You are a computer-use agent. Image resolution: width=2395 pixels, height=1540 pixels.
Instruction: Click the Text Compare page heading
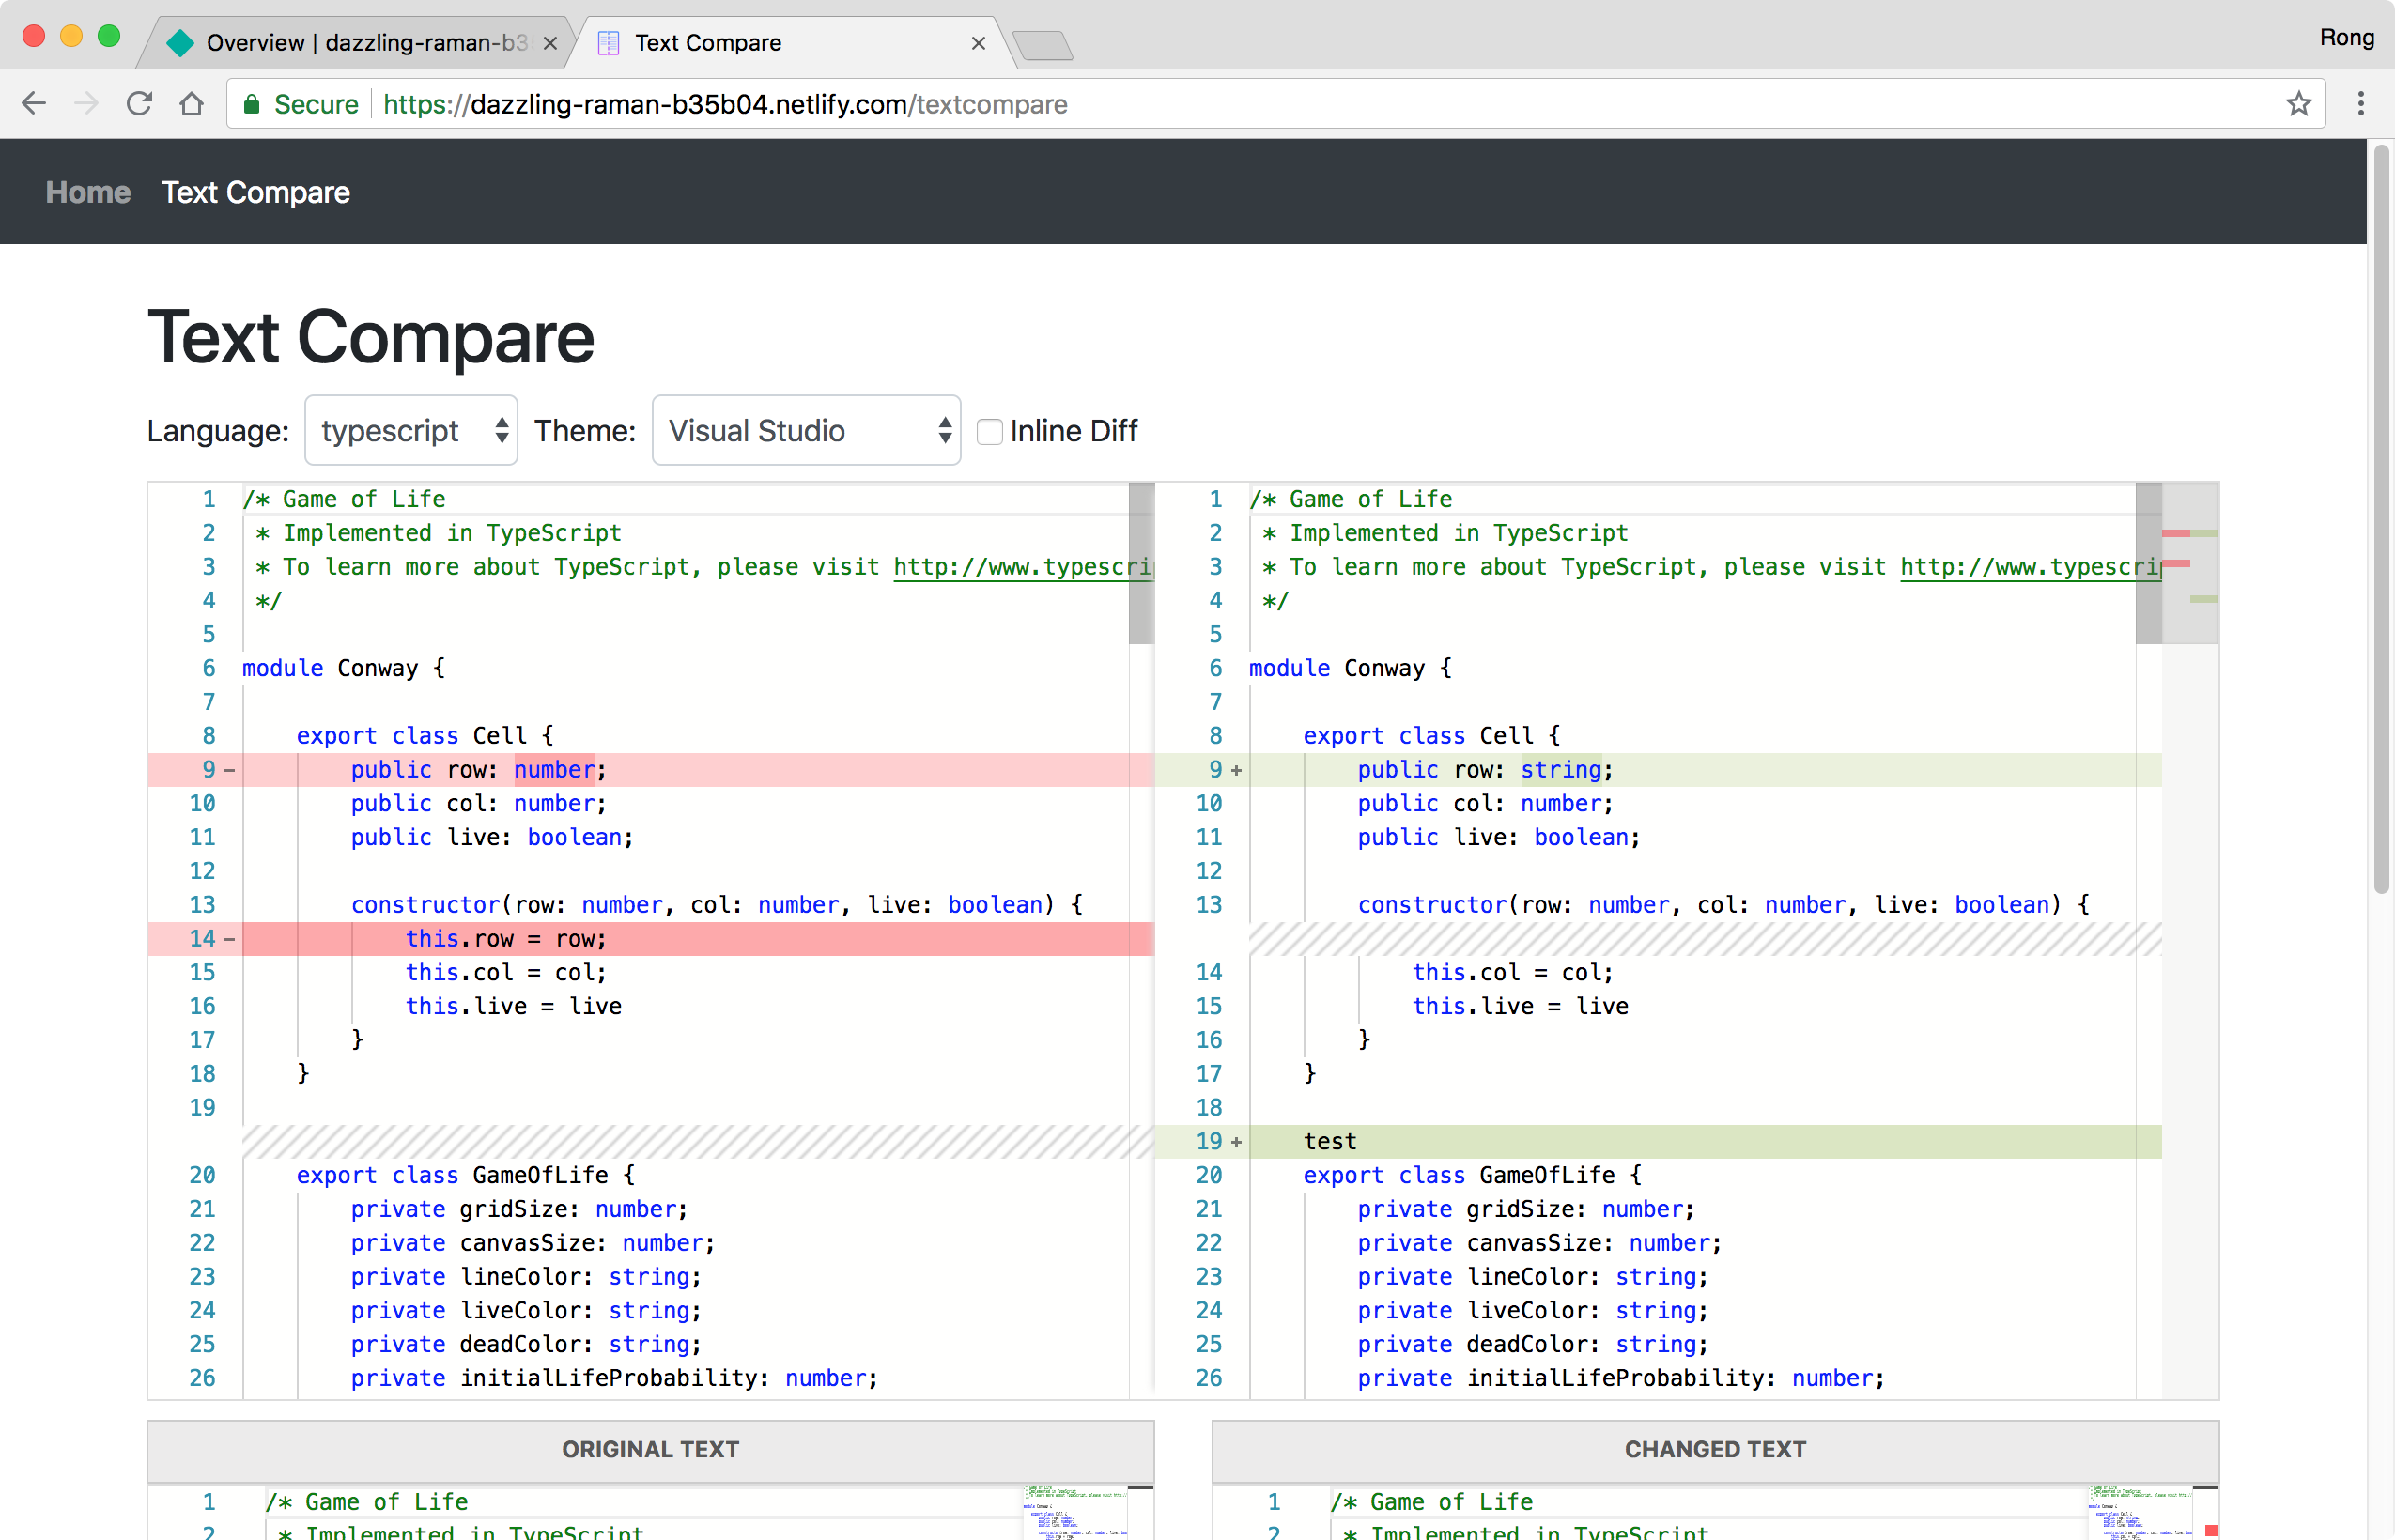tap(371, 337)
